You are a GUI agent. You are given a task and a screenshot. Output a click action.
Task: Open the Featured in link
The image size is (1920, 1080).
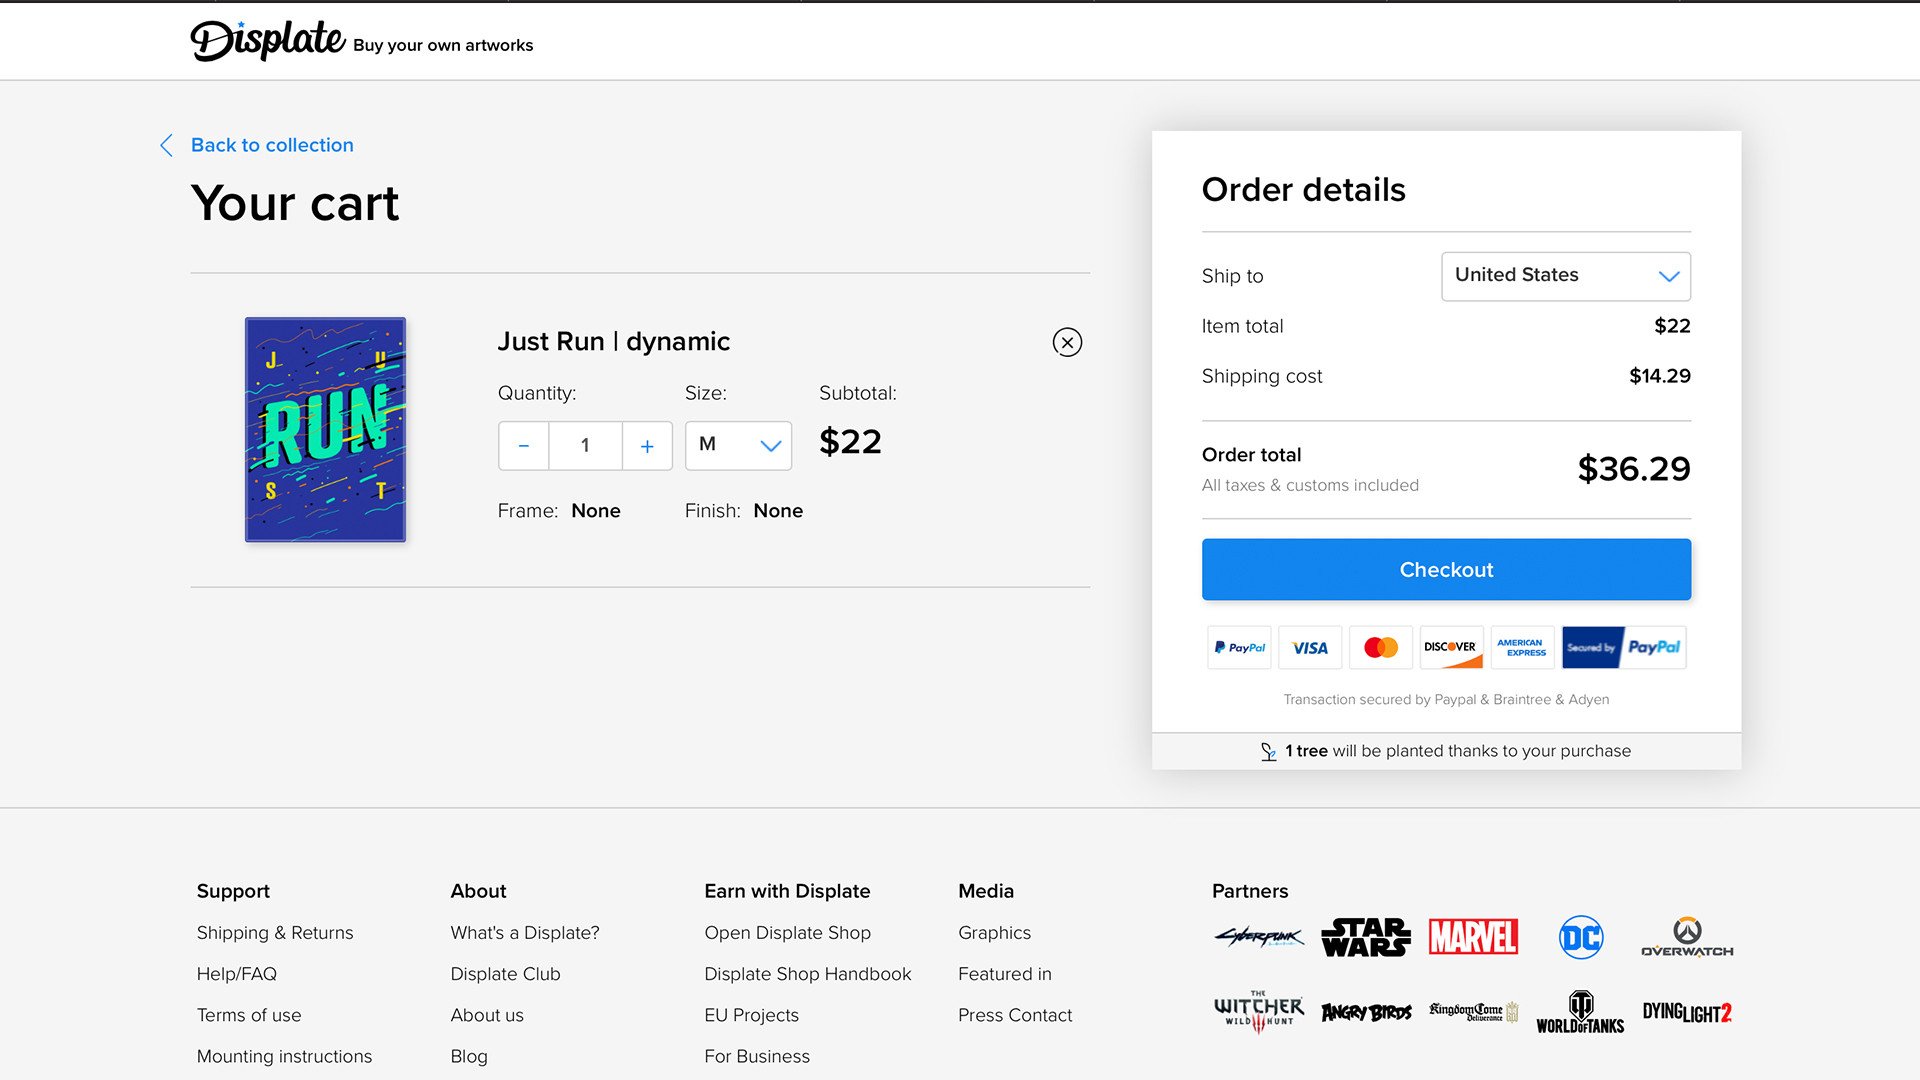1005,974
